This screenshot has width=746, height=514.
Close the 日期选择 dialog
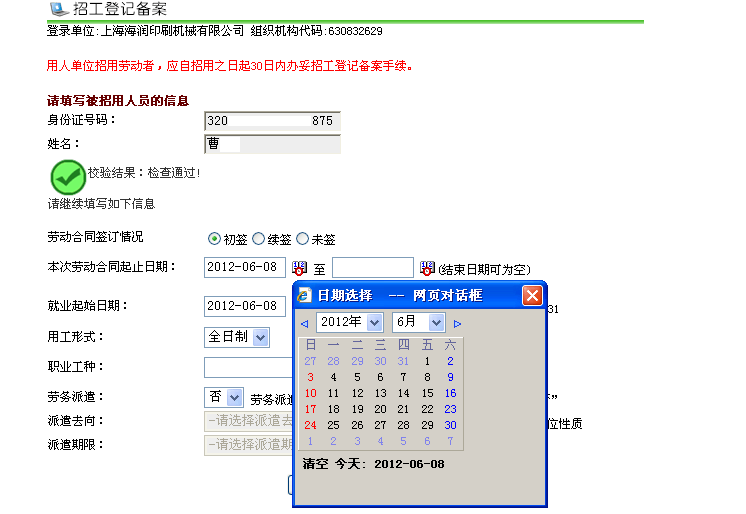click(x=533, y=295)
